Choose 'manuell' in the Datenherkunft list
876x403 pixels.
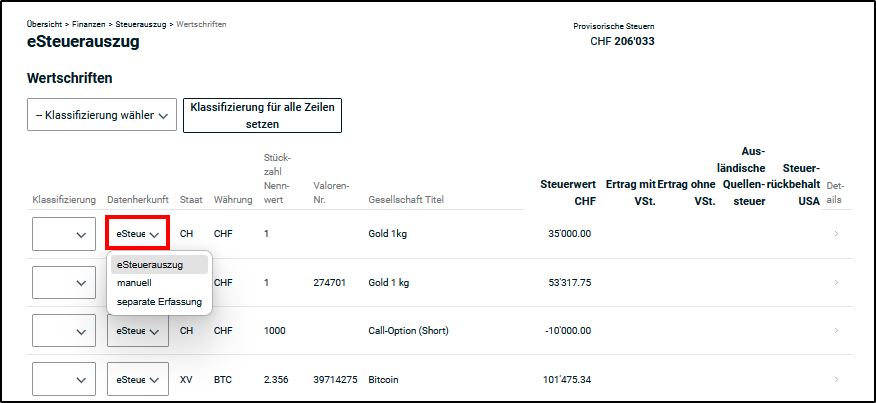coord(134,283)
